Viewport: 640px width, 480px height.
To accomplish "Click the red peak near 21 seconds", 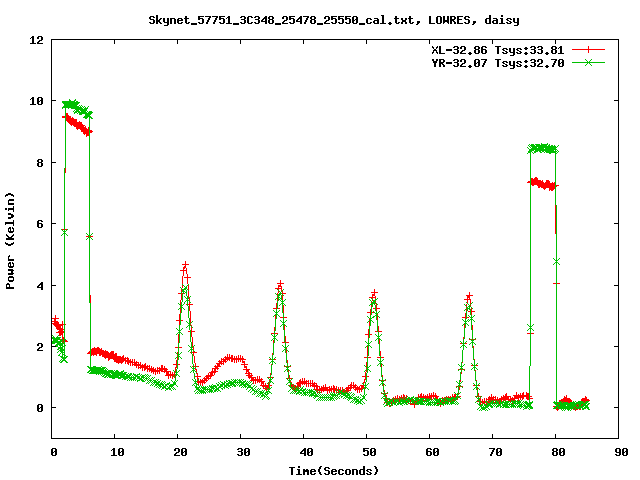I will click(x=185, y=266).
